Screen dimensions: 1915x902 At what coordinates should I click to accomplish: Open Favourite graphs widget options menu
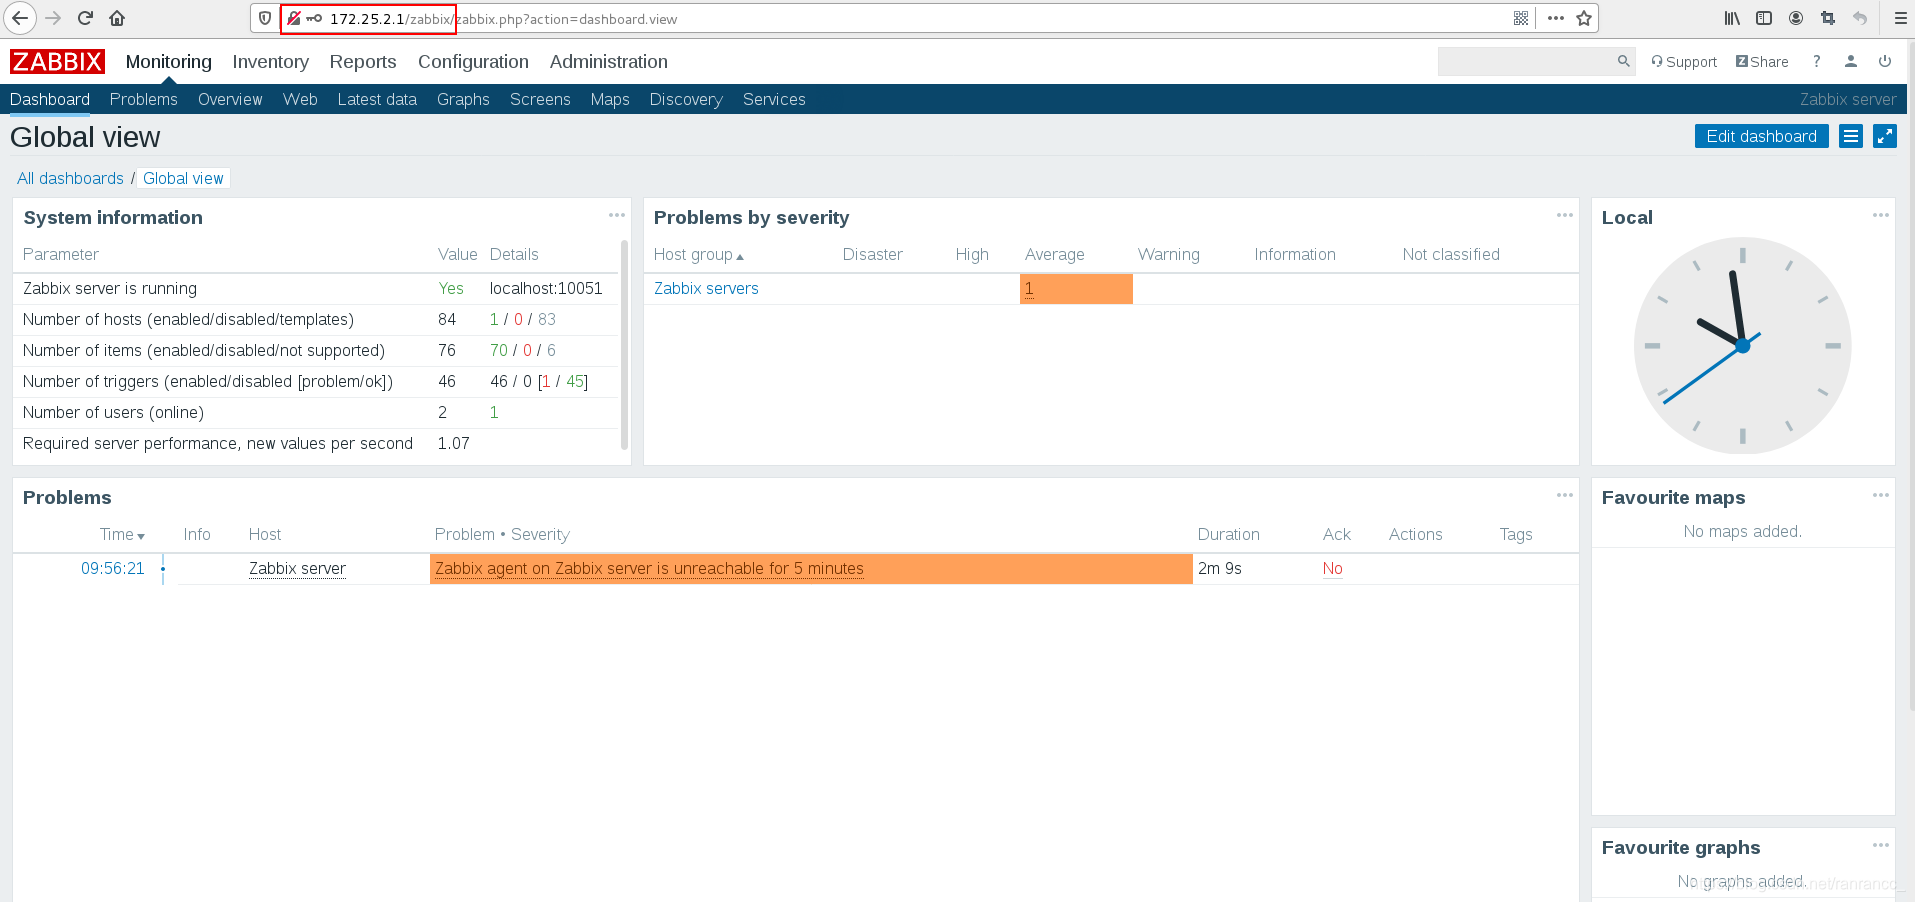coord(1881,845)
